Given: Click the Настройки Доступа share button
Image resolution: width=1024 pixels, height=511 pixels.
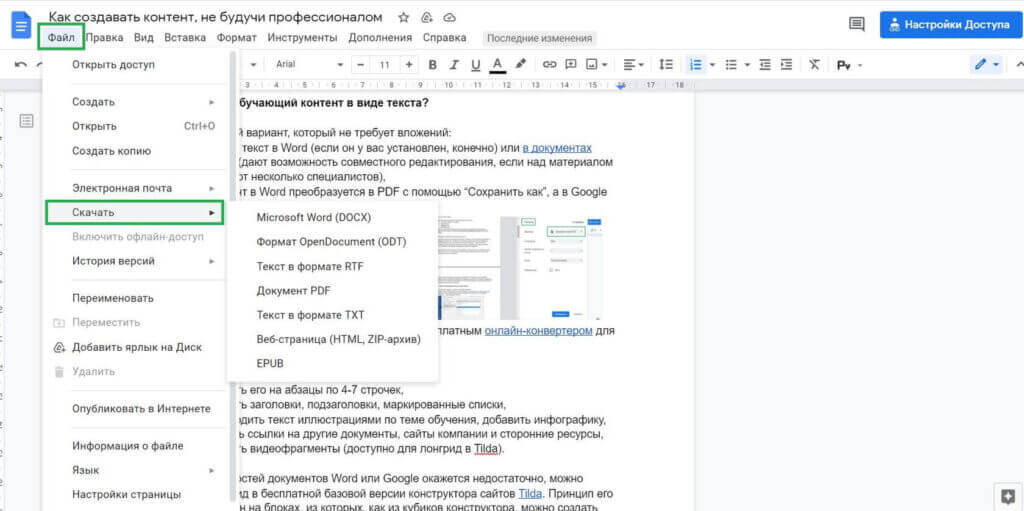Looking at the screenshot, I should 949,25.
